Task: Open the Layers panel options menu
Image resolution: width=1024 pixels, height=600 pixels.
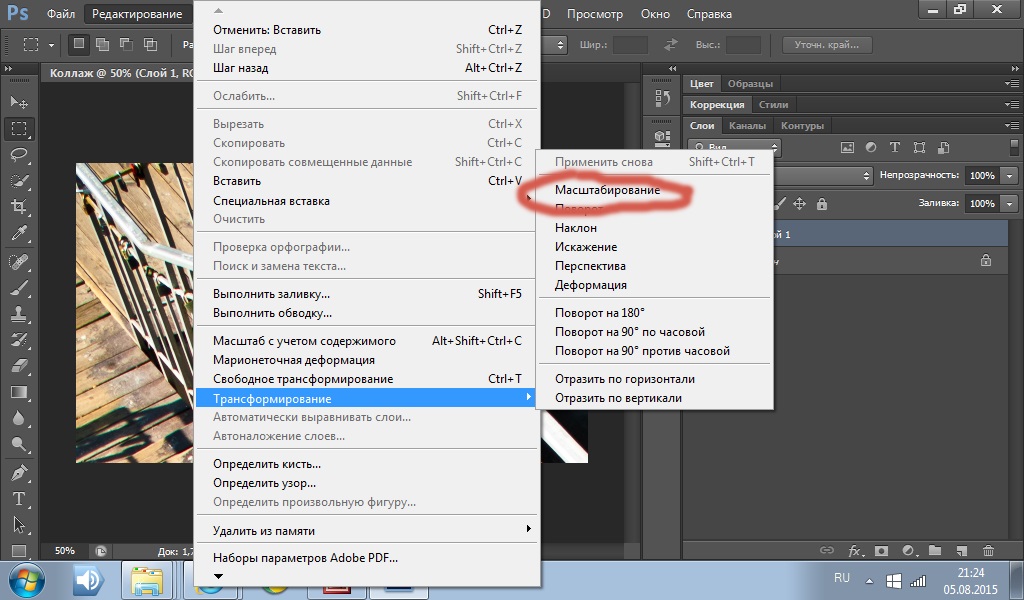Action: click(x=1012, y=125)
